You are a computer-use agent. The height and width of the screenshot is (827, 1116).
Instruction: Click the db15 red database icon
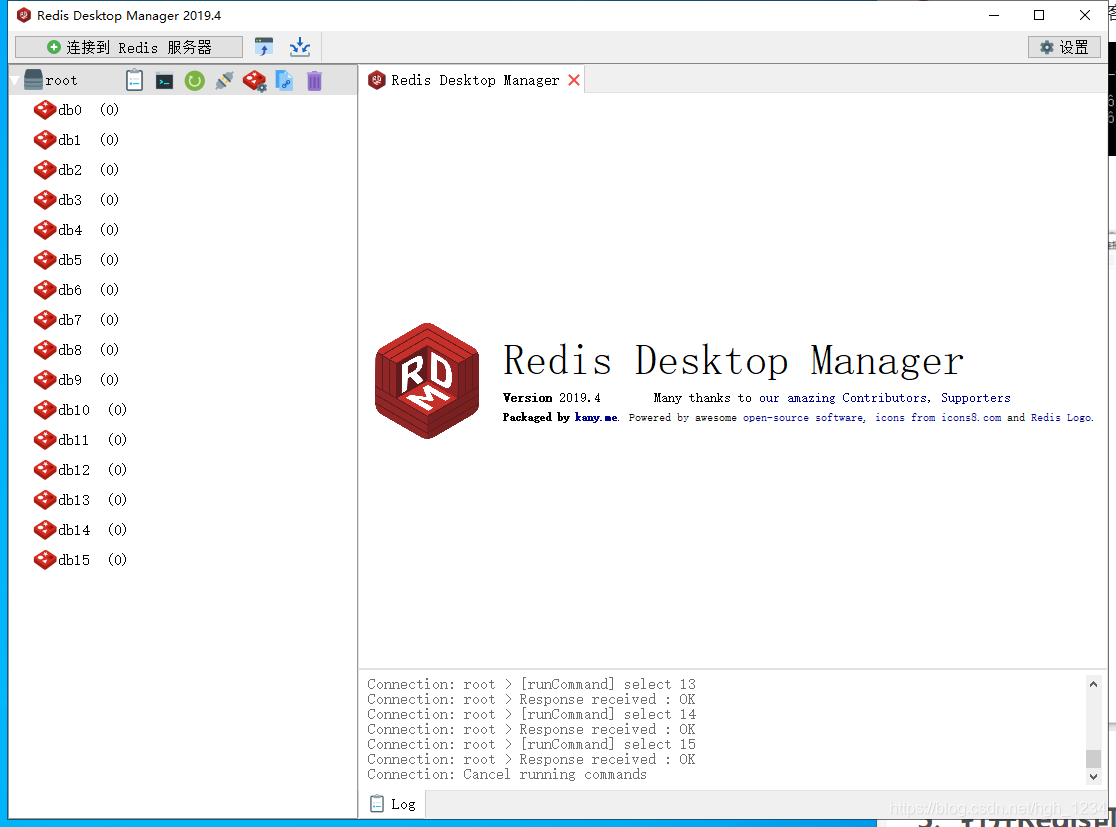click(45, 560)
